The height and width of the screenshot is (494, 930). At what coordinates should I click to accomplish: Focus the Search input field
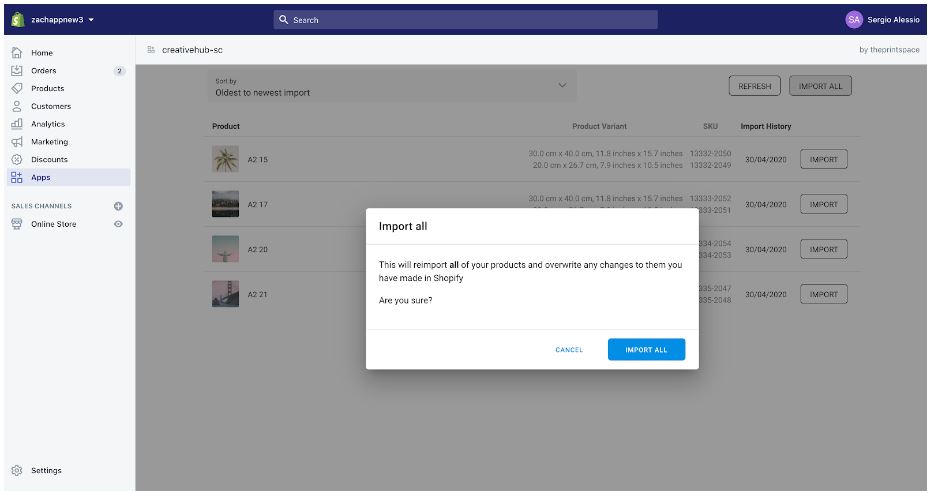(466, 20)
